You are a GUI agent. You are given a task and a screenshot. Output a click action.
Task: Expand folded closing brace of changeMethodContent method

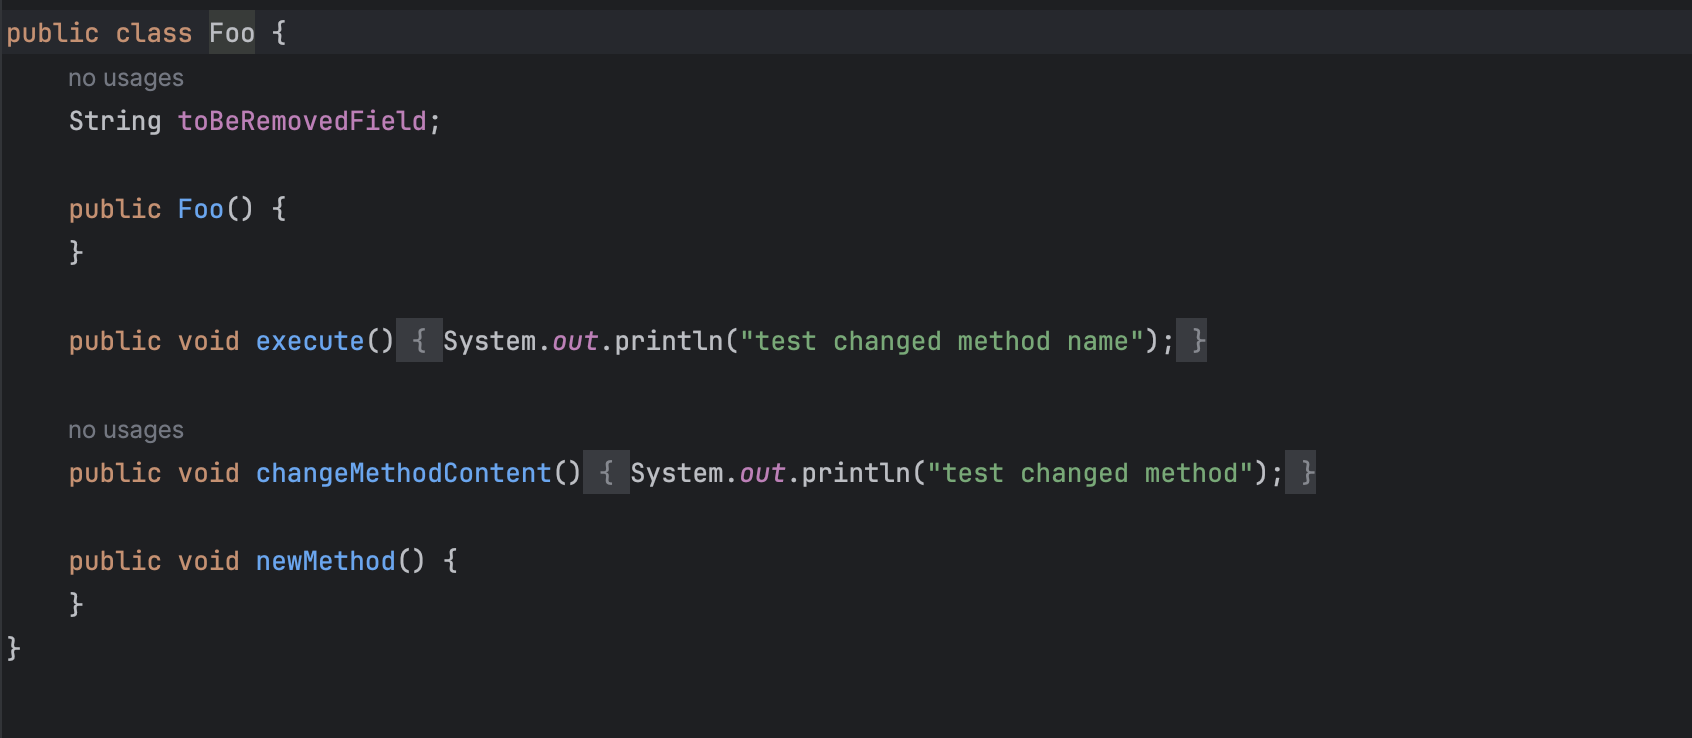point(1300,473)
